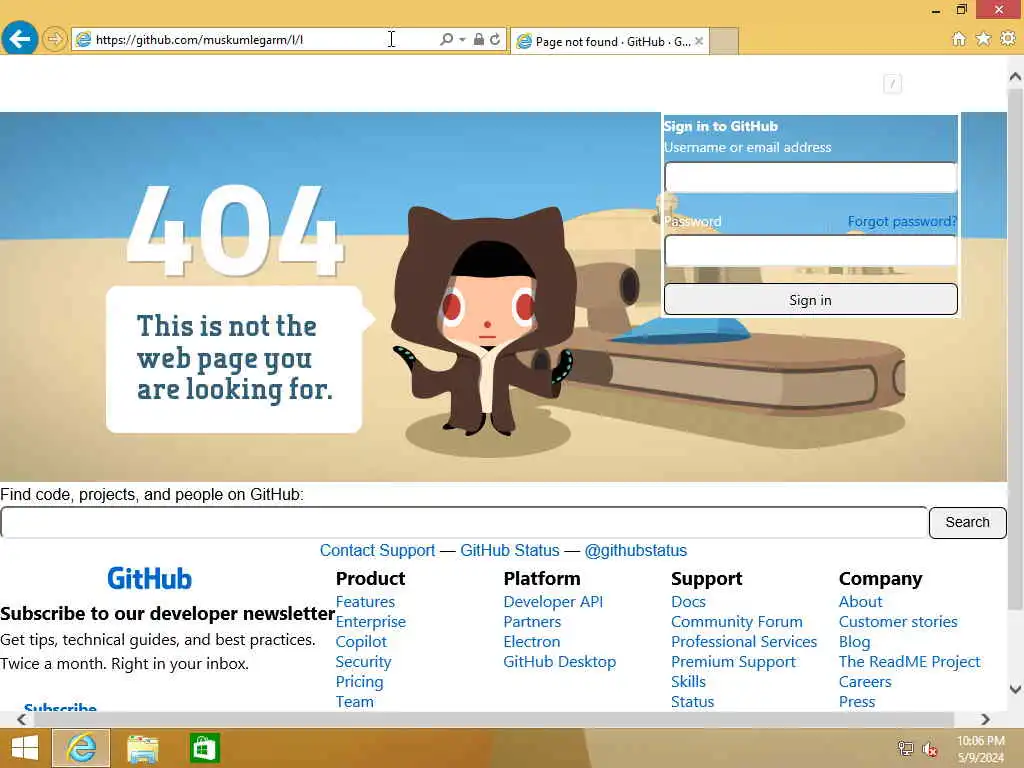This screenshot has width=1024, height=768.
Task: Click the Sign in button
Action: click(810, 300)
